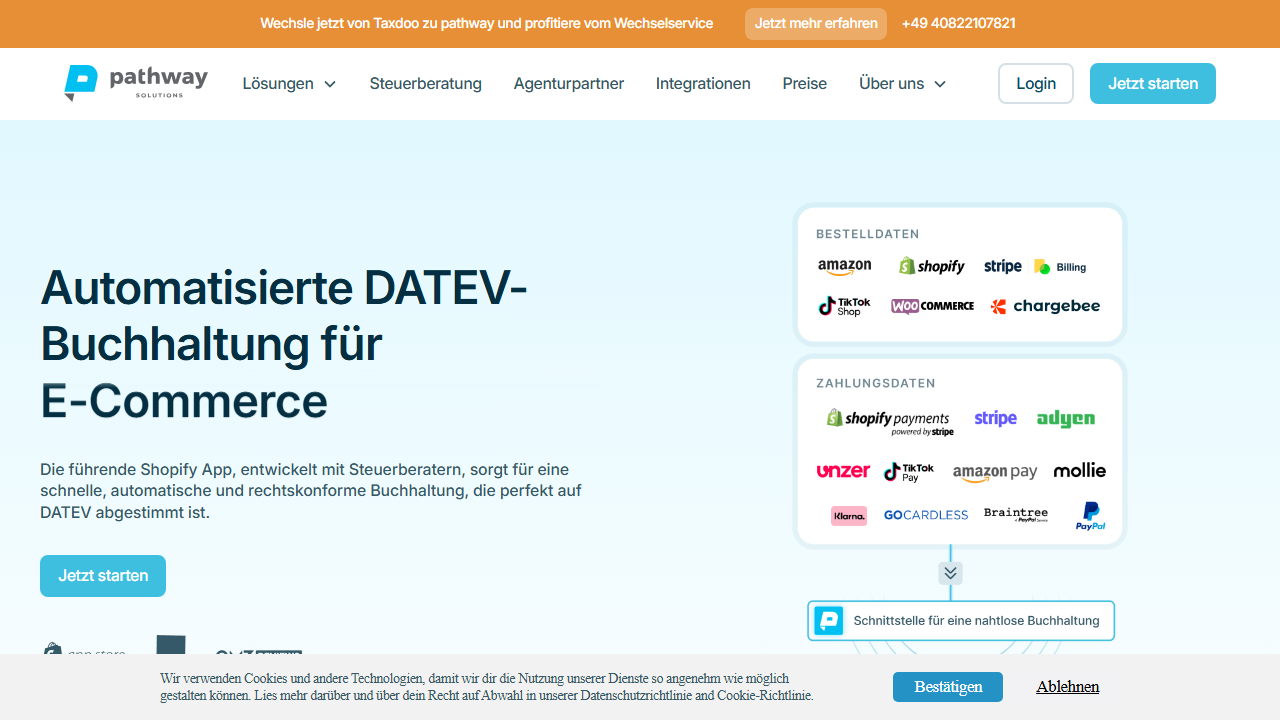
Task: Click the Login button
Action: pos(1036,84)
